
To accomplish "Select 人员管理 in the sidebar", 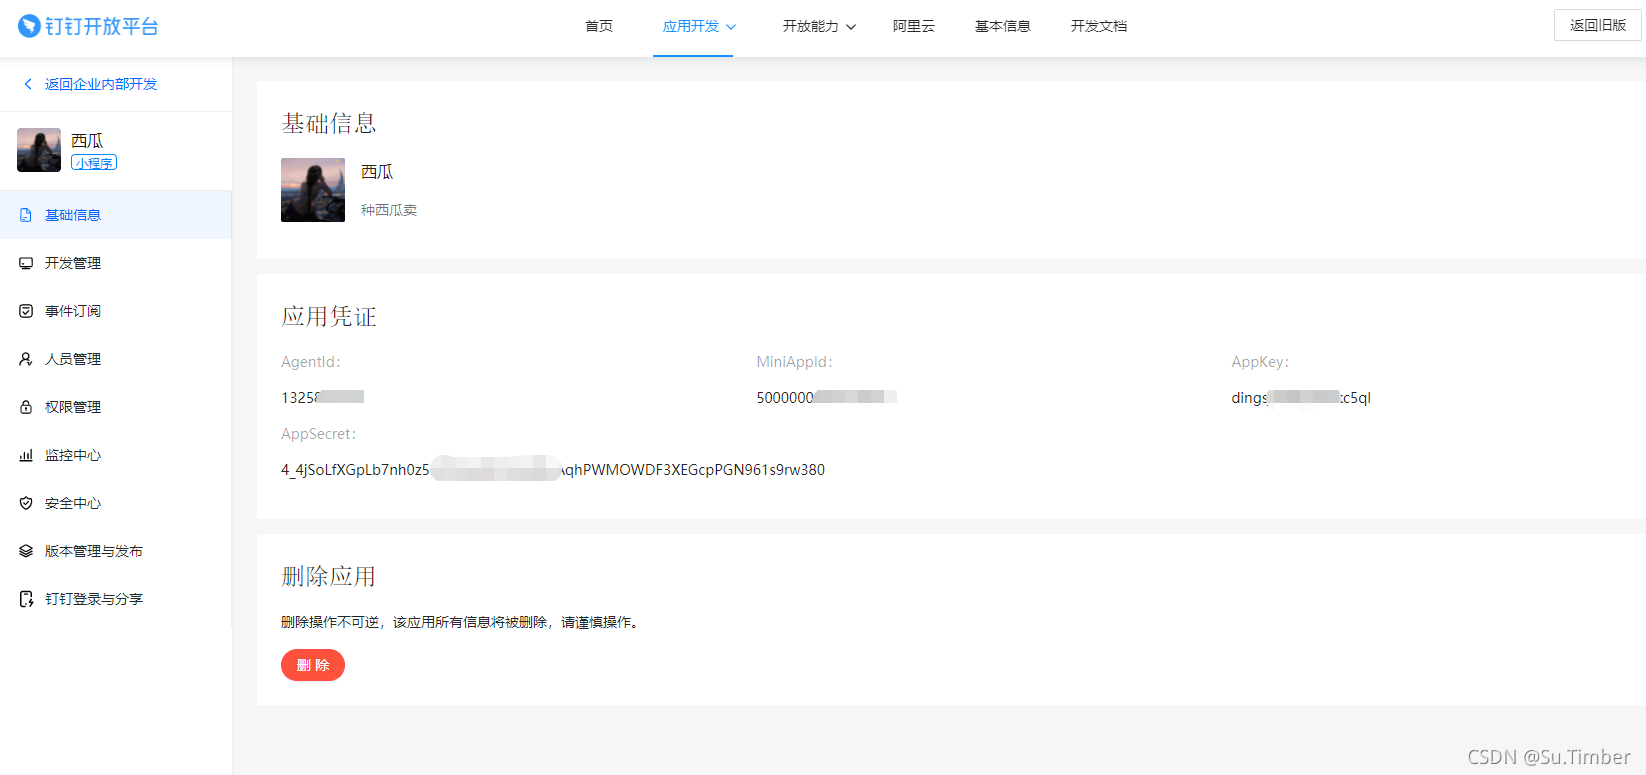I will [x=116, y=359].
